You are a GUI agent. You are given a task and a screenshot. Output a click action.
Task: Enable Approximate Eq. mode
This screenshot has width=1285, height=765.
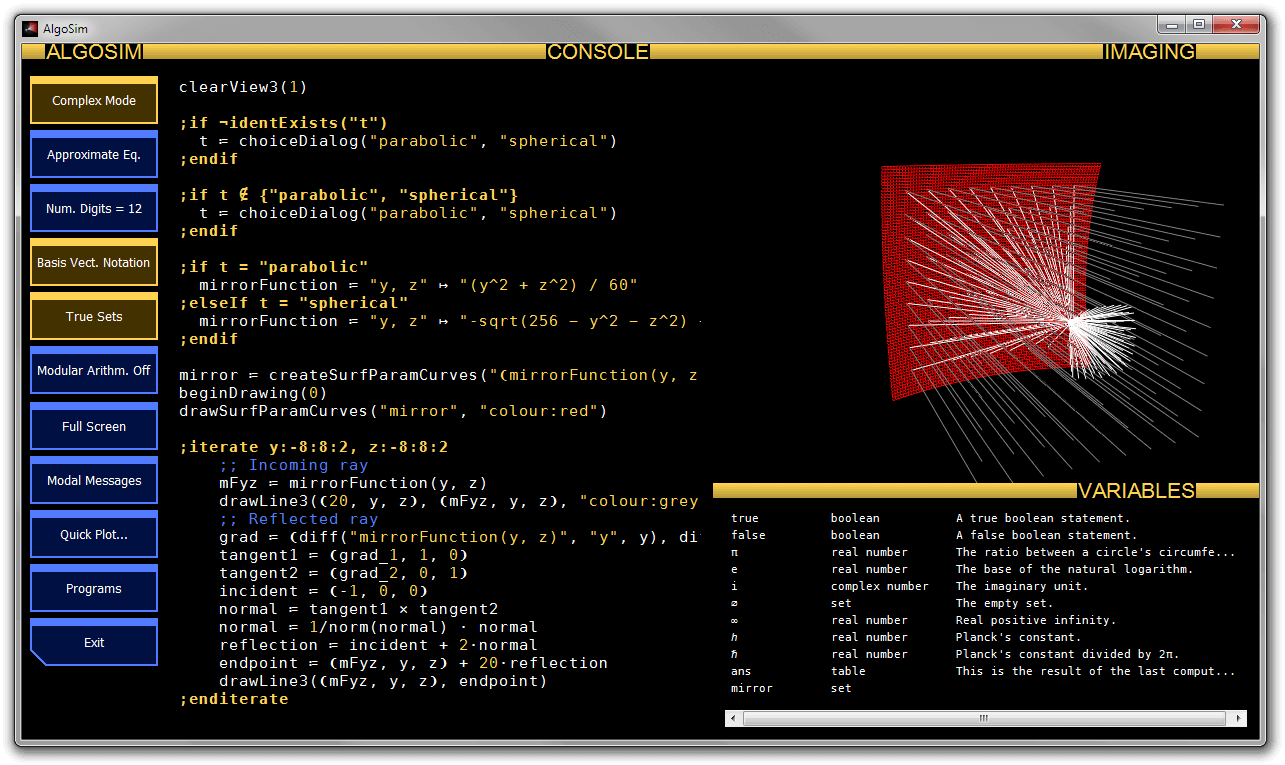pos(94,155)
